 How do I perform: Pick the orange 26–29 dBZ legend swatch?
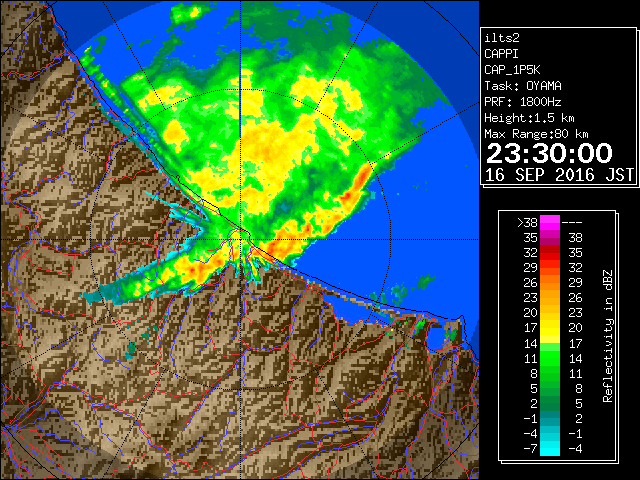550,283
